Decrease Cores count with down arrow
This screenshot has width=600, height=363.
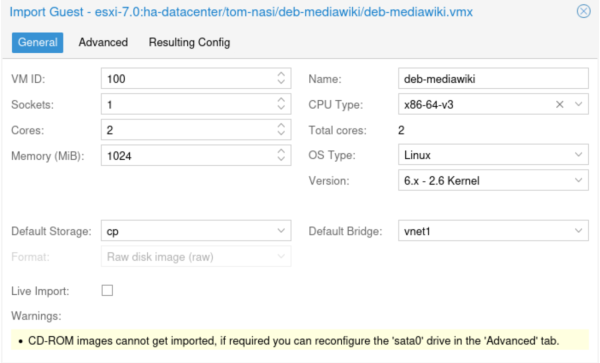281,133
